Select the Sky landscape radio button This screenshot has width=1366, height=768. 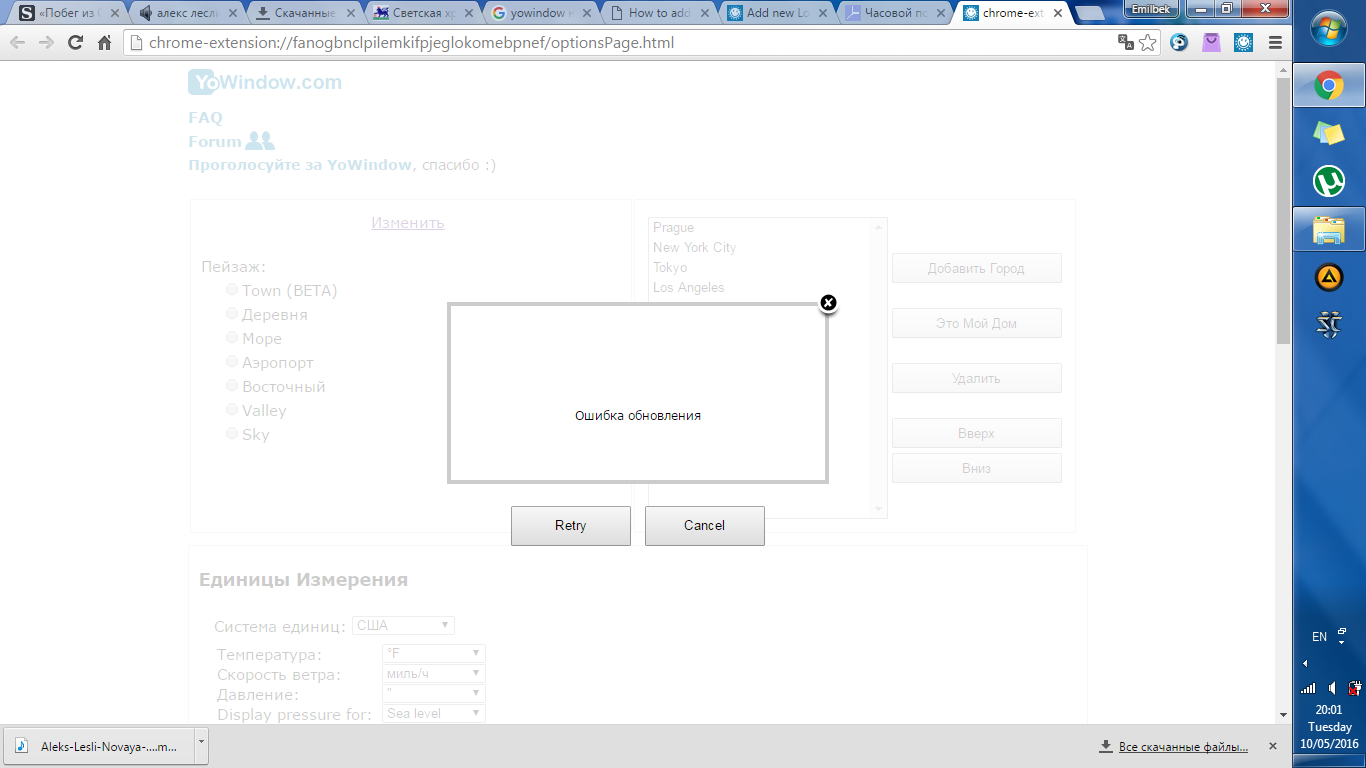(232, 434)
